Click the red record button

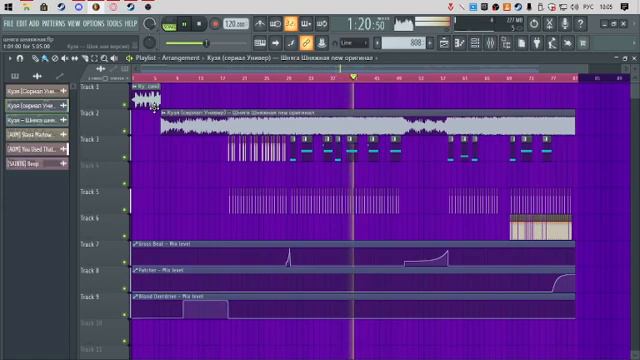click(215, 24)
